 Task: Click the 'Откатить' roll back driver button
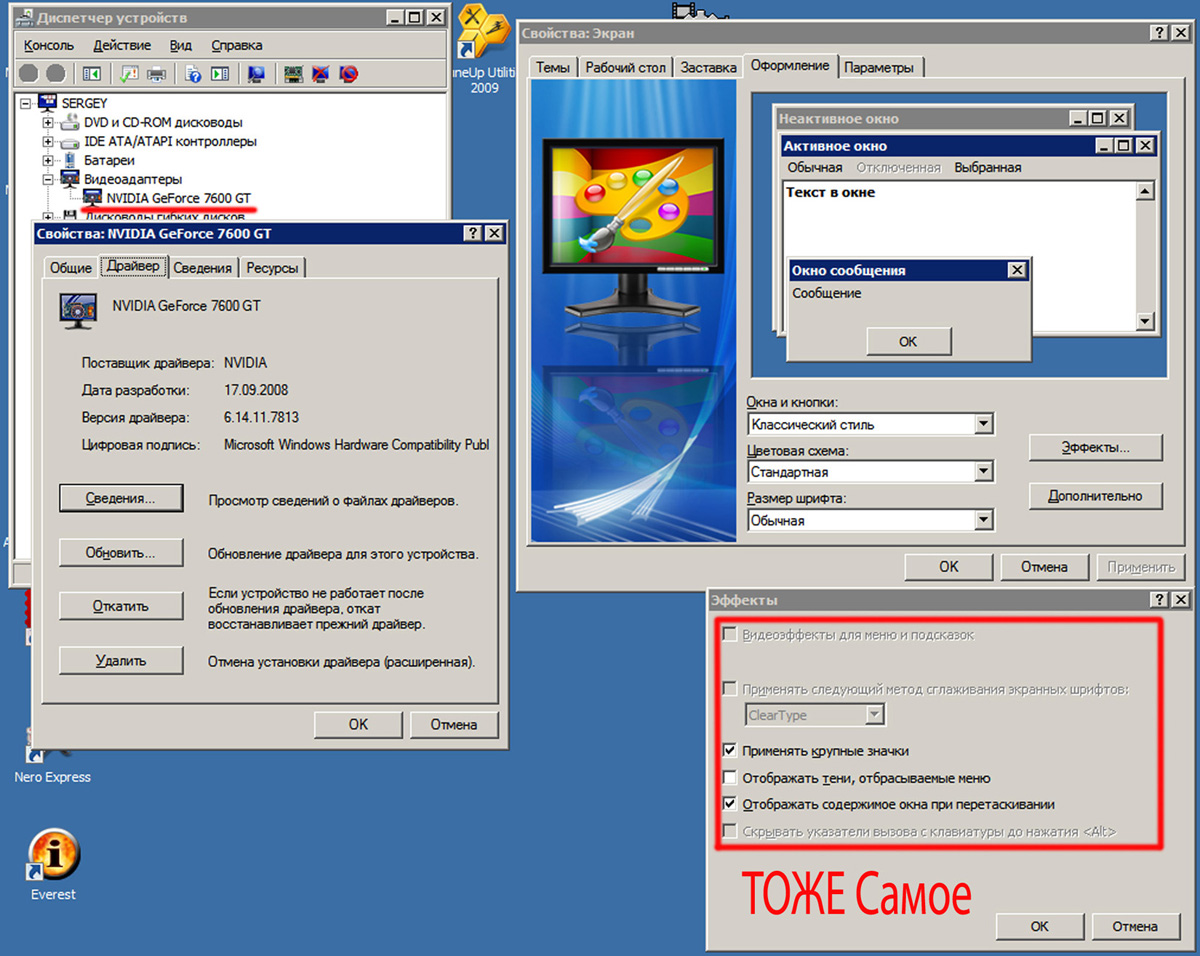point(121,606)
